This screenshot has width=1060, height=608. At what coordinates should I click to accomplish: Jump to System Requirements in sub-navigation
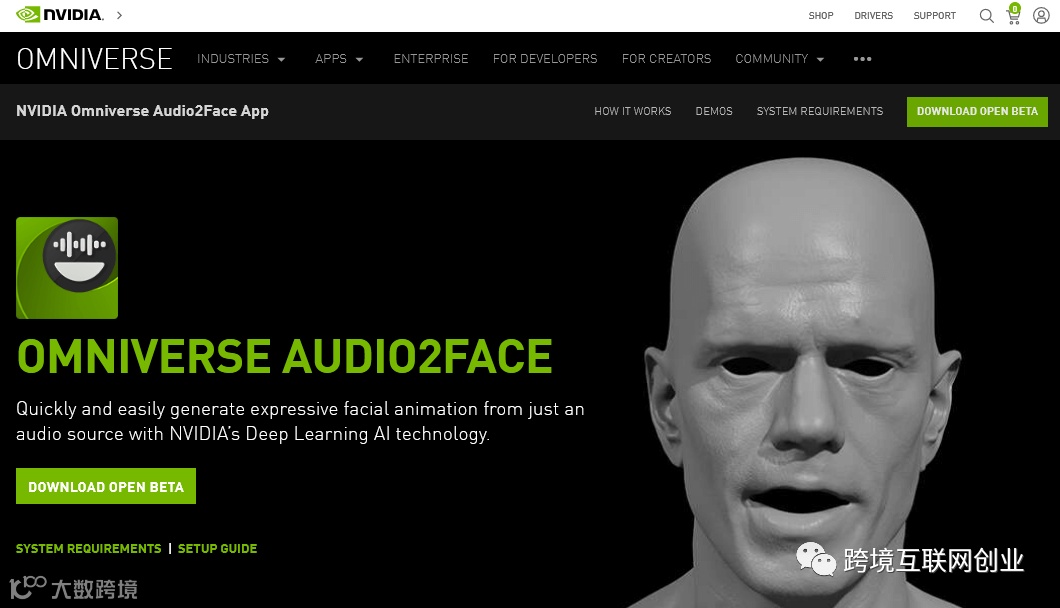tap(819, 111)
